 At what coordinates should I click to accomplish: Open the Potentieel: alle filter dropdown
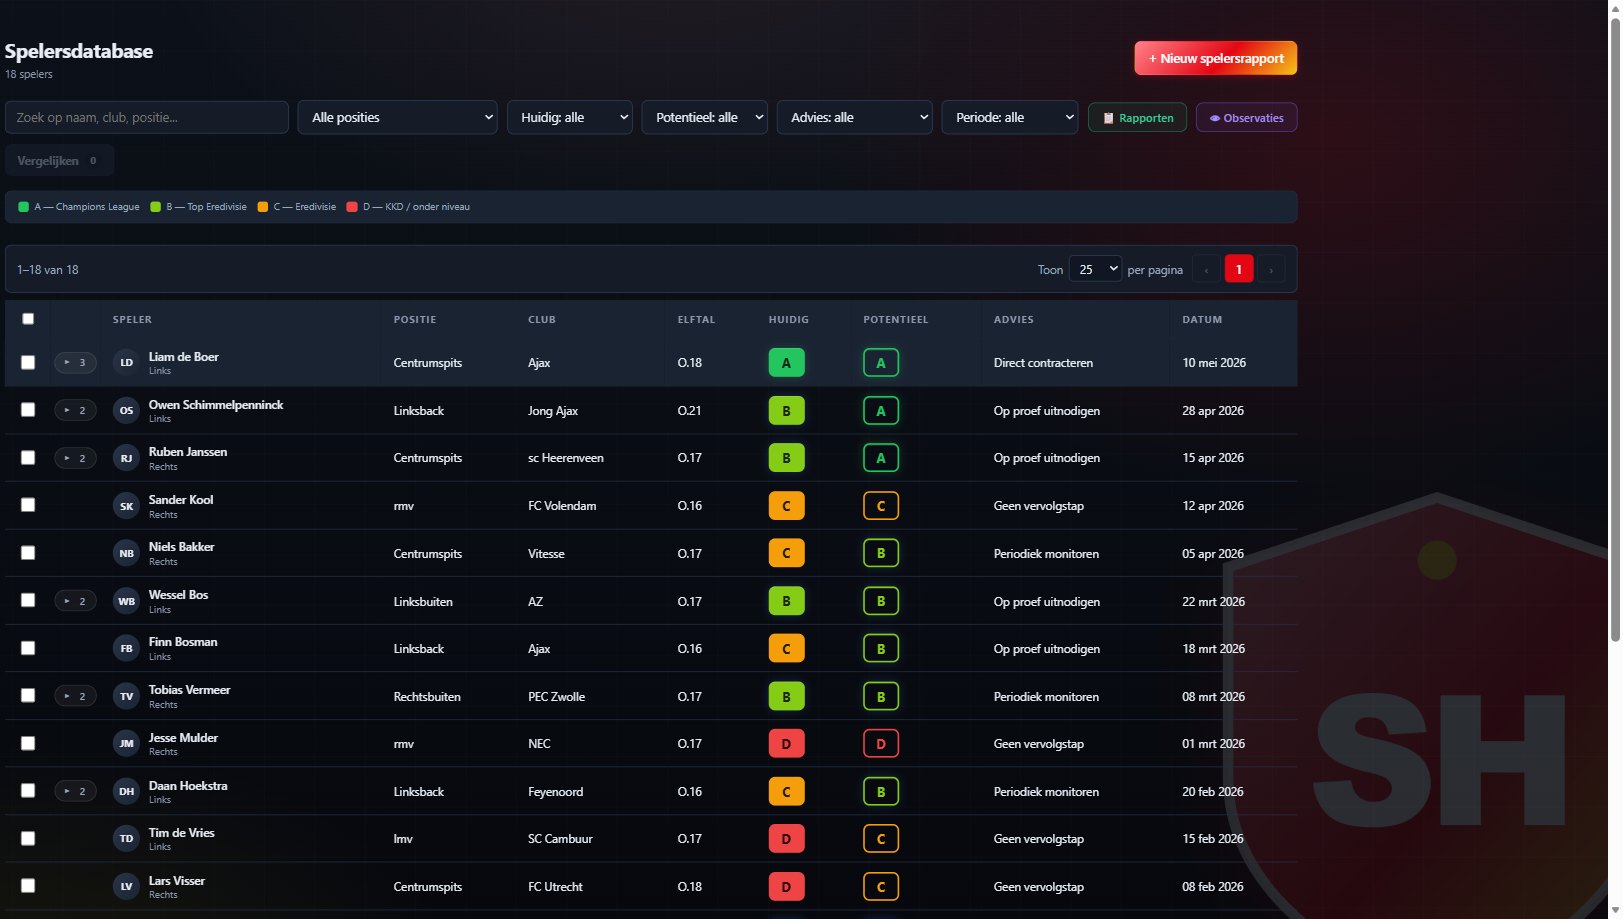705,117
